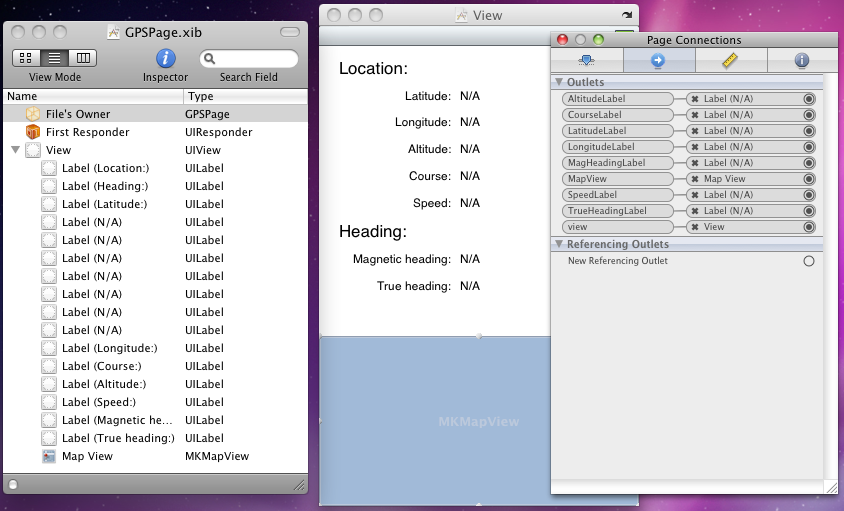This screenshot has height=511, width=844.
Task: Select the SpeedLabel outlet name pill
Action: (x=617, y=195)
